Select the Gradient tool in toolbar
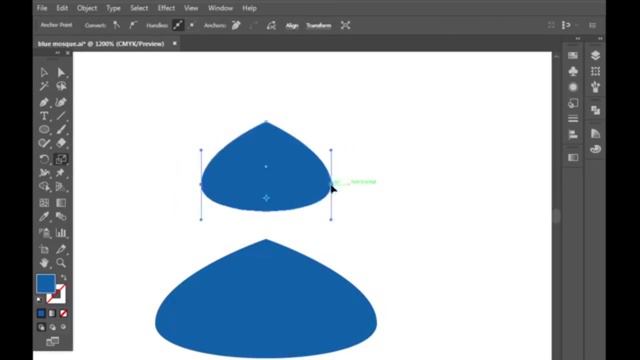The width and height of the screenshot is (640, 360). pyautogui.click(x=61, y=203)
